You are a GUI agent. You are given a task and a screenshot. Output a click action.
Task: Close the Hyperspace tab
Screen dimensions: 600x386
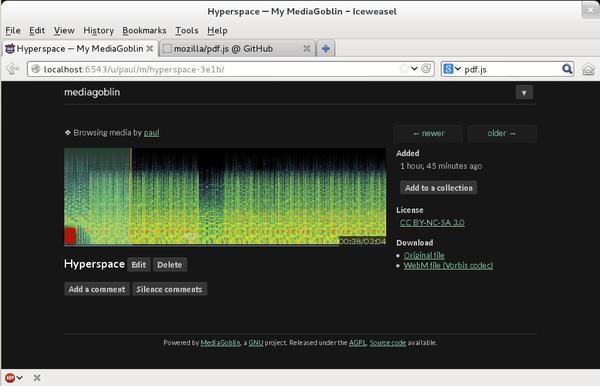150,49
